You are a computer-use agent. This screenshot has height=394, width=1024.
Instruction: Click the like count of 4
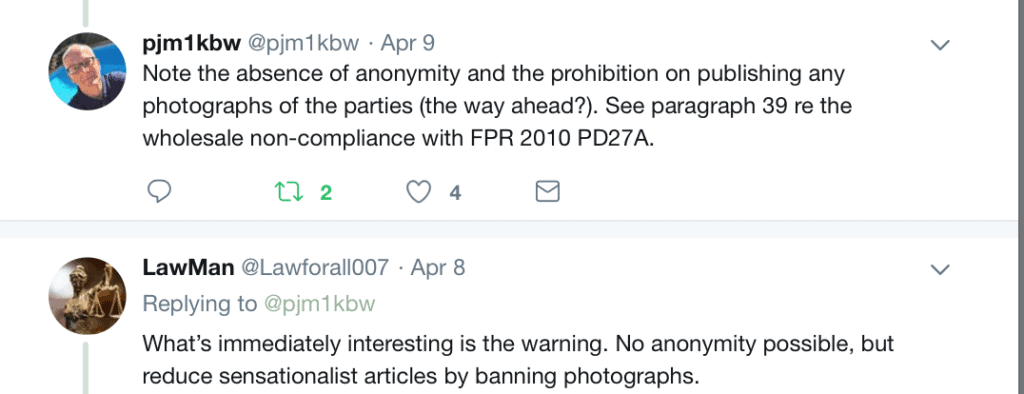(x=455, y=193)
